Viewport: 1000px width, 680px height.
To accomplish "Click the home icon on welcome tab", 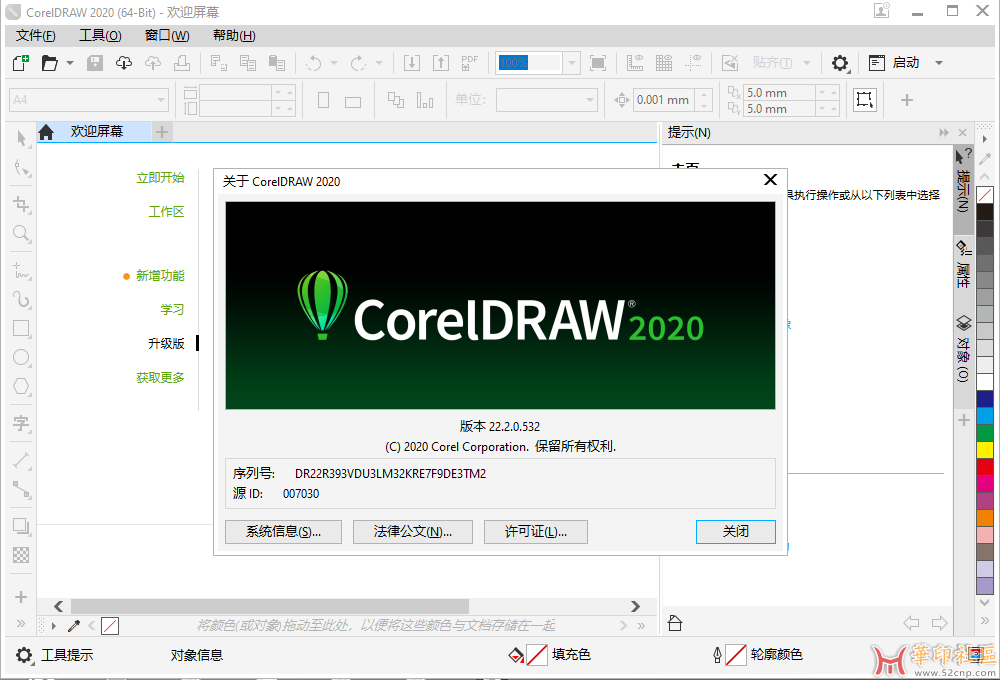I will coord(46,132).
